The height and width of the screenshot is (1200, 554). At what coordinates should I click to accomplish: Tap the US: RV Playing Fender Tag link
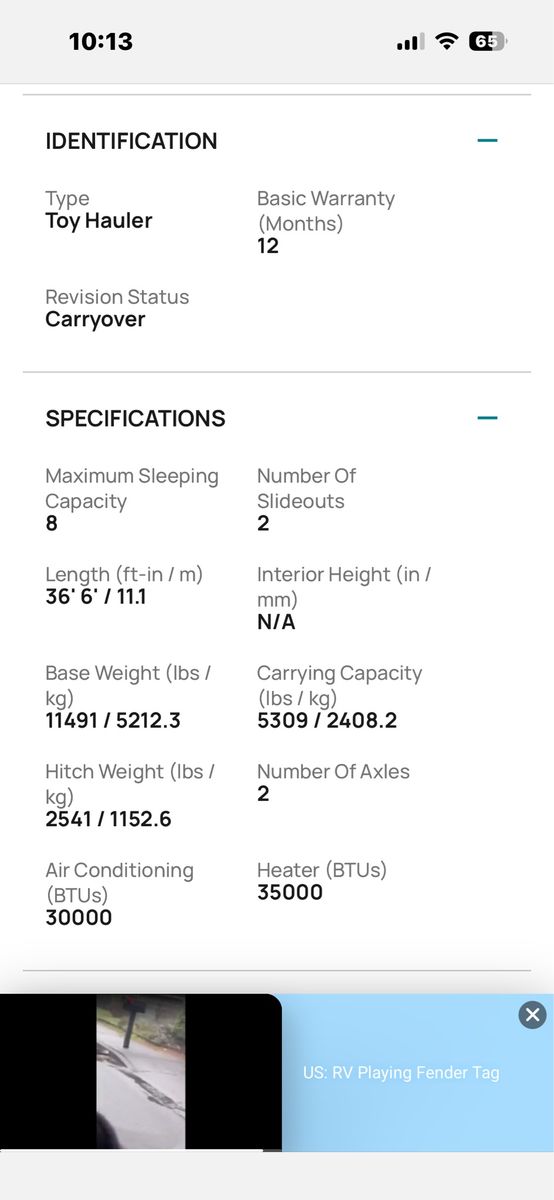coord(401,1072)
